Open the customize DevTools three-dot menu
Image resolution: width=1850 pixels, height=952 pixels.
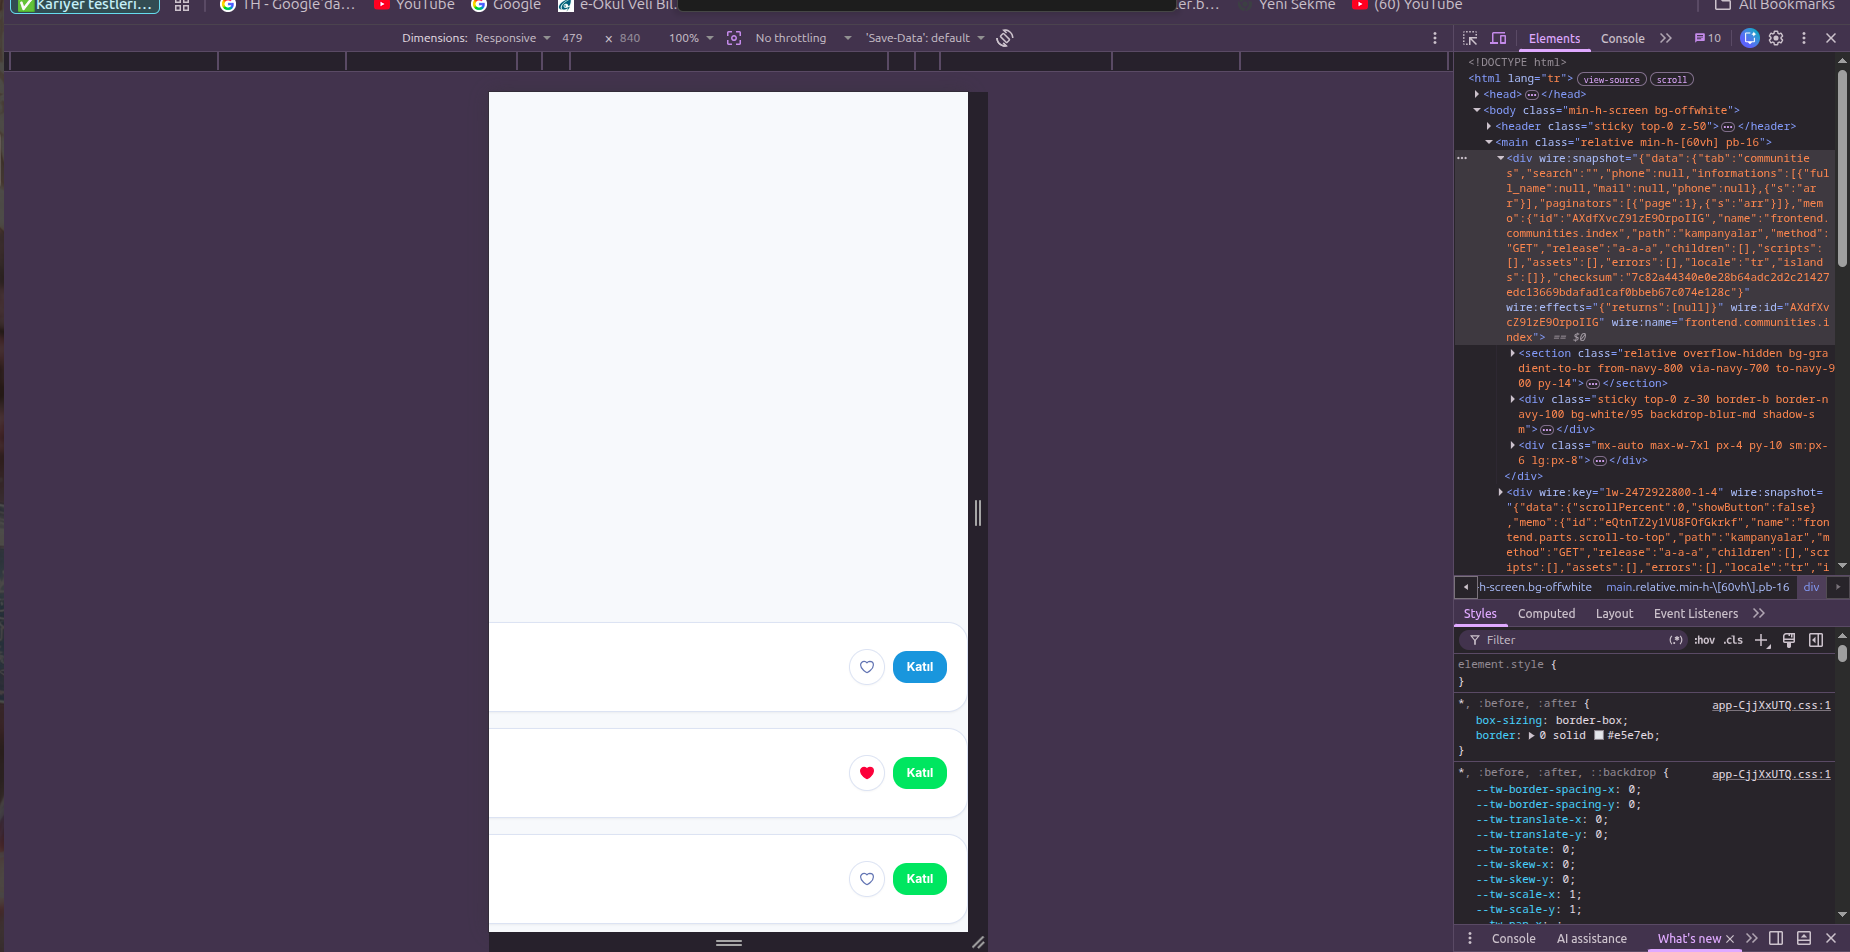[x=1804, y=38]
